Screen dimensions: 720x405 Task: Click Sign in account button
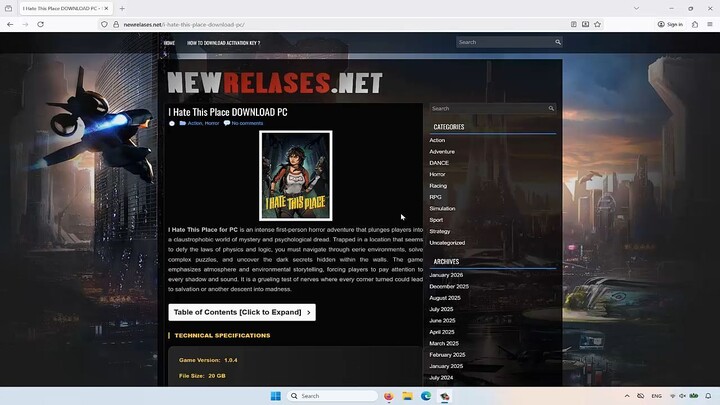point(670,24)
